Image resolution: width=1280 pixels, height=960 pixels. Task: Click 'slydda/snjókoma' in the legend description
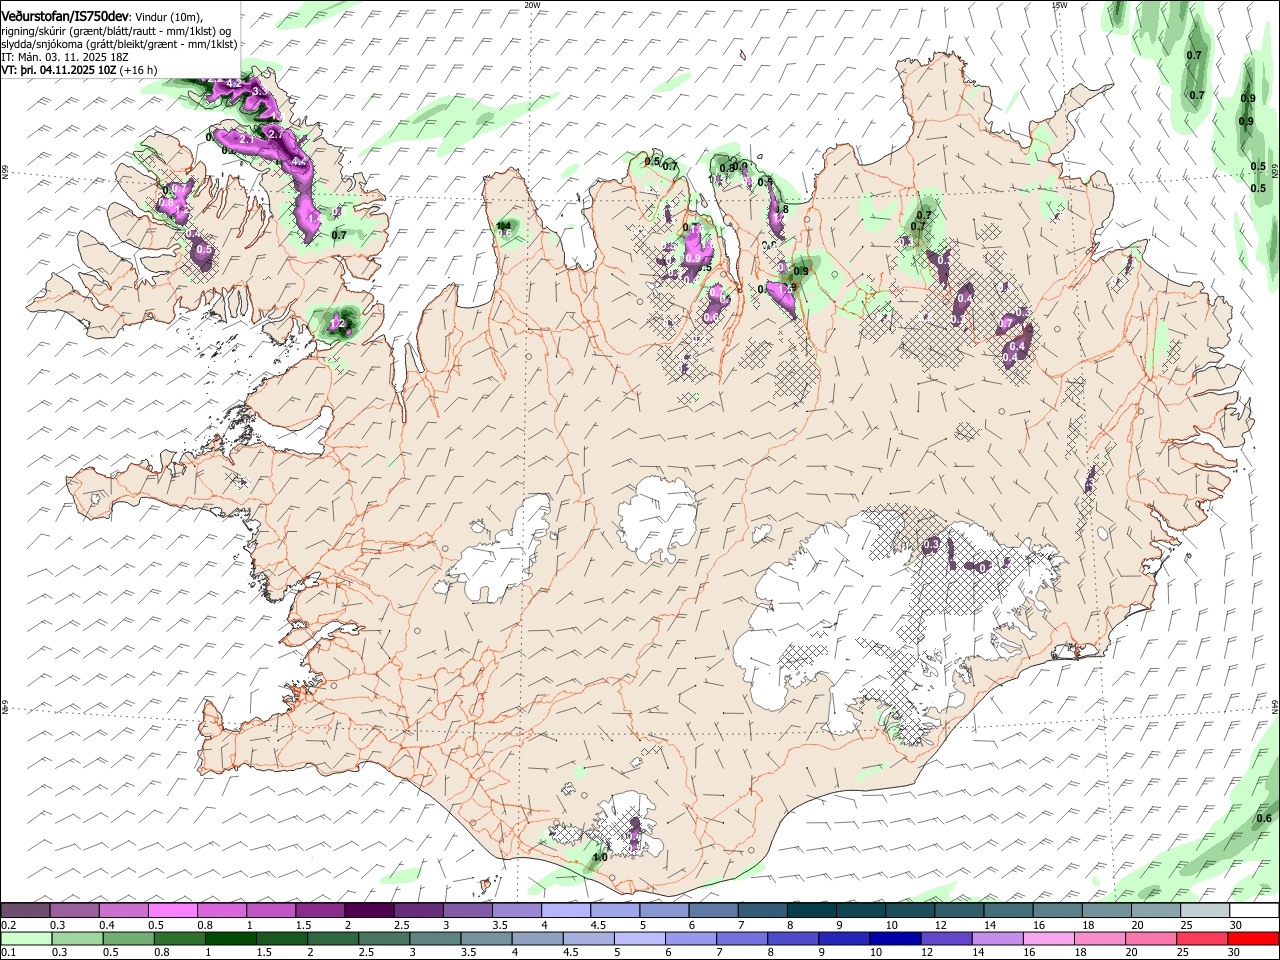point(40,44)
